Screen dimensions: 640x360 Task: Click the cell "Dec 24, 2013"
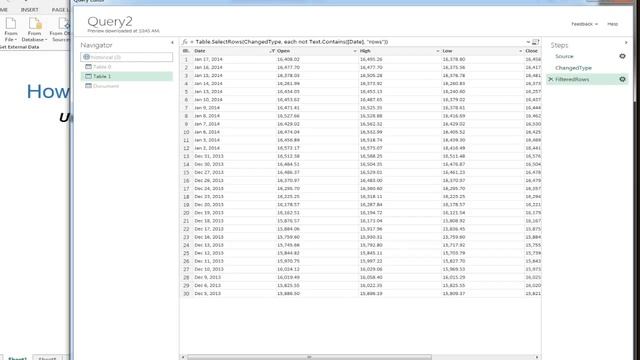pos(209,189)
